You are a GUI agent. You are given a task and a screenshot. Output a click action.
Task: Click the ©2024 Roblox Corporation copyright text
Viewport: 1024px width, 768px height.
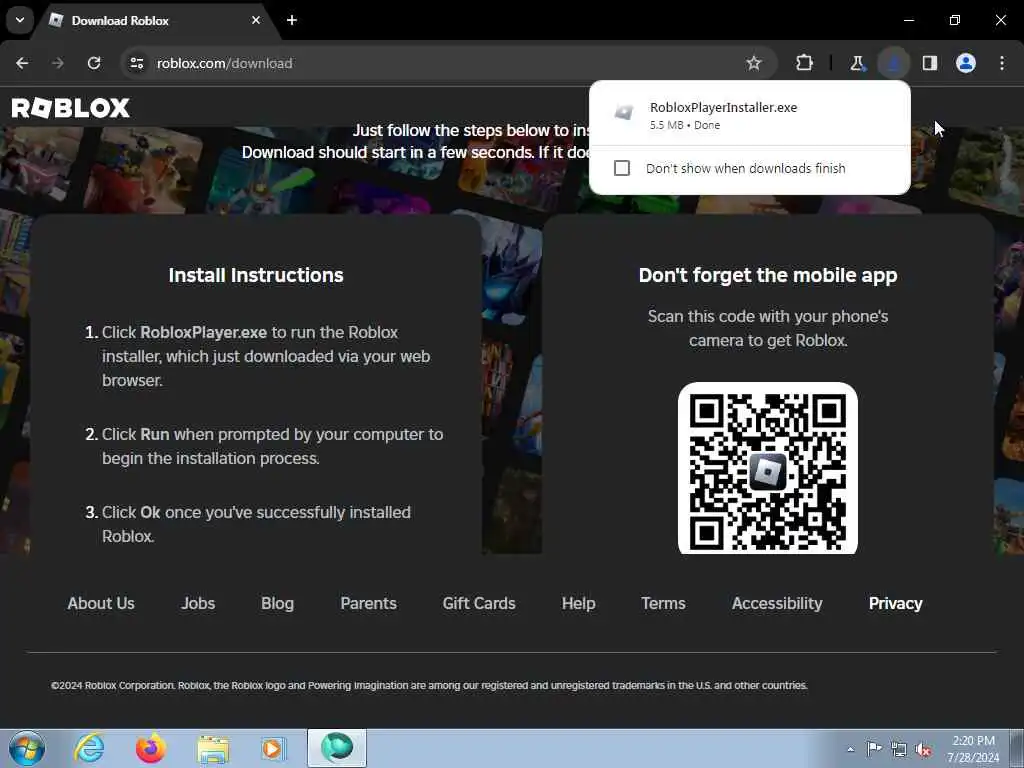[x=429, y=685]
